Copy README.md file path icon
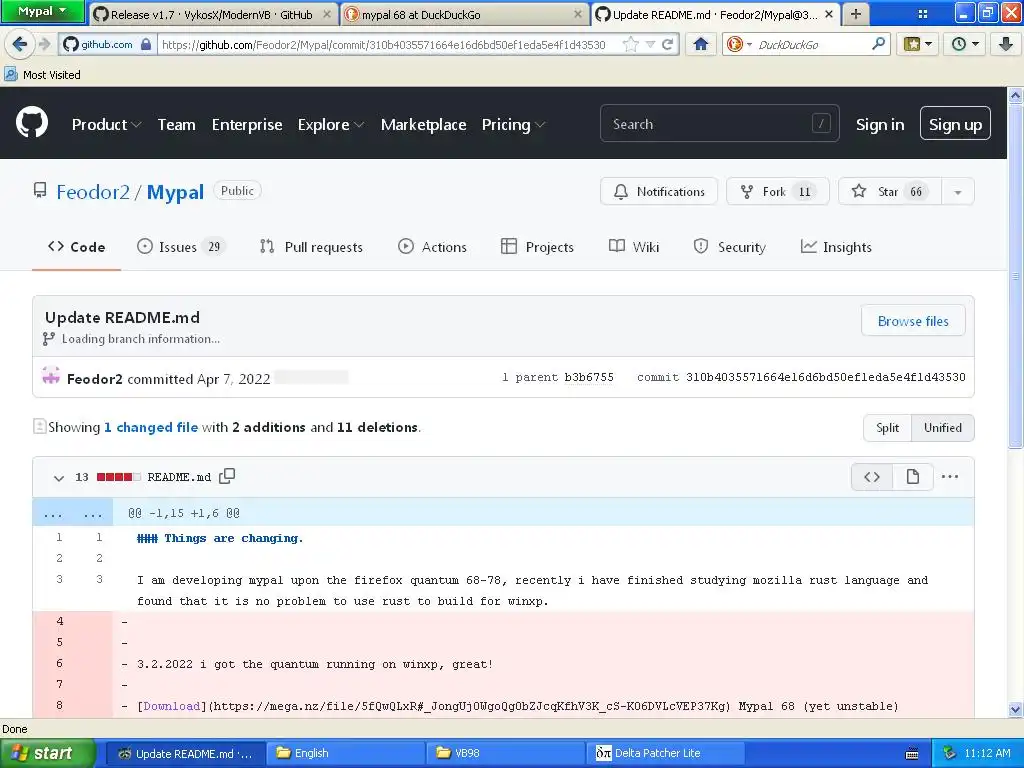The width and height of the screenshot is (1024, 768). point(227,477)
